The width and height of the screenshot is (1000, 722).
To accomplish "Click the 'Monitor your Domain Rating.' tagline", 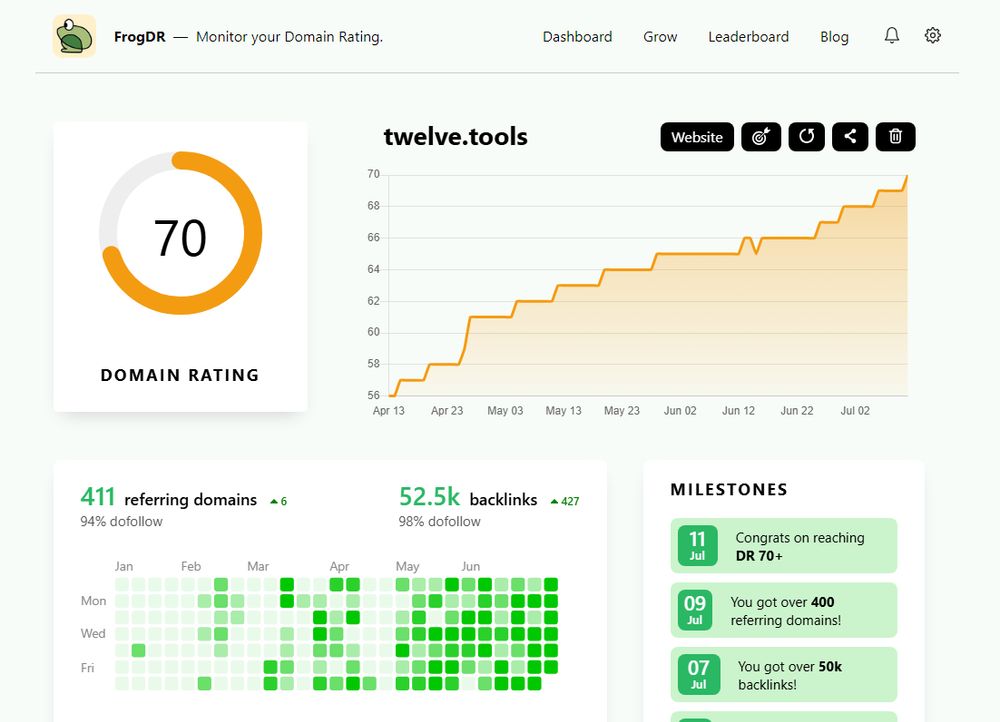I will tap(290, 37).
